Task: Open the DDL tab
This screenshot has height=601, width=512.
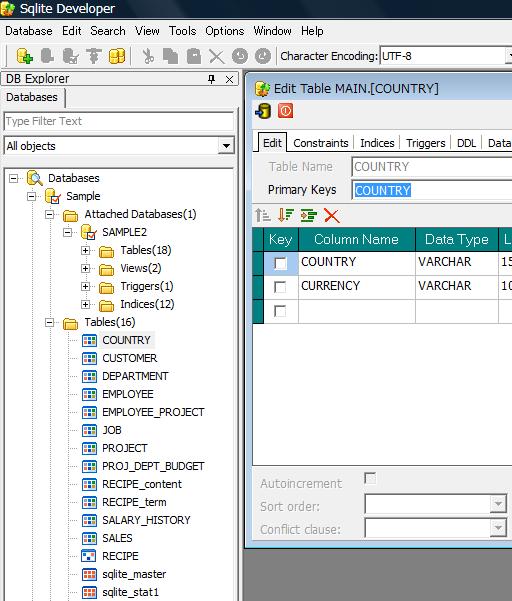Action: (466, 143)
